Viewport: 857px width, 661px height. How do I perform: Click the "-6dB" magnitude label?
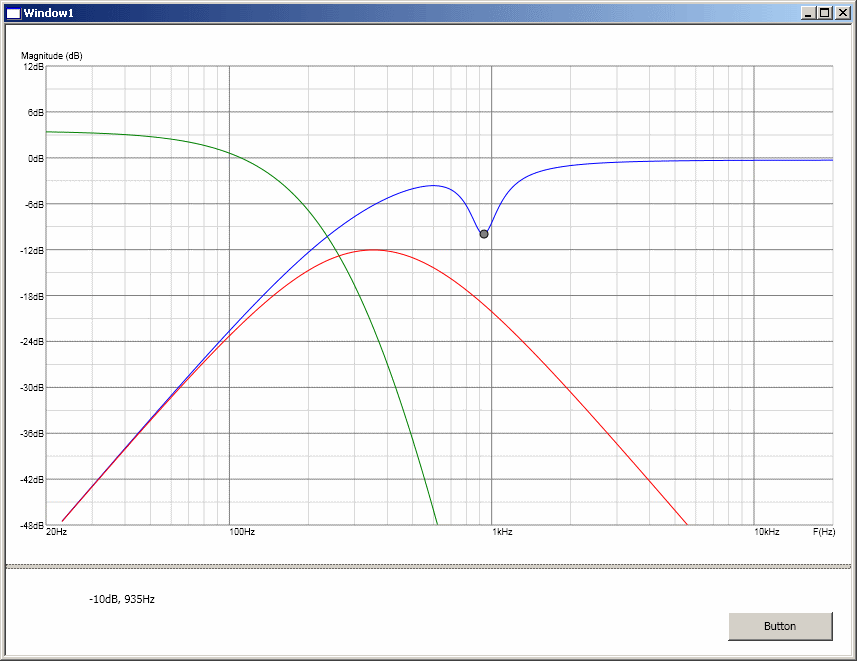click(x=34, y=204)
